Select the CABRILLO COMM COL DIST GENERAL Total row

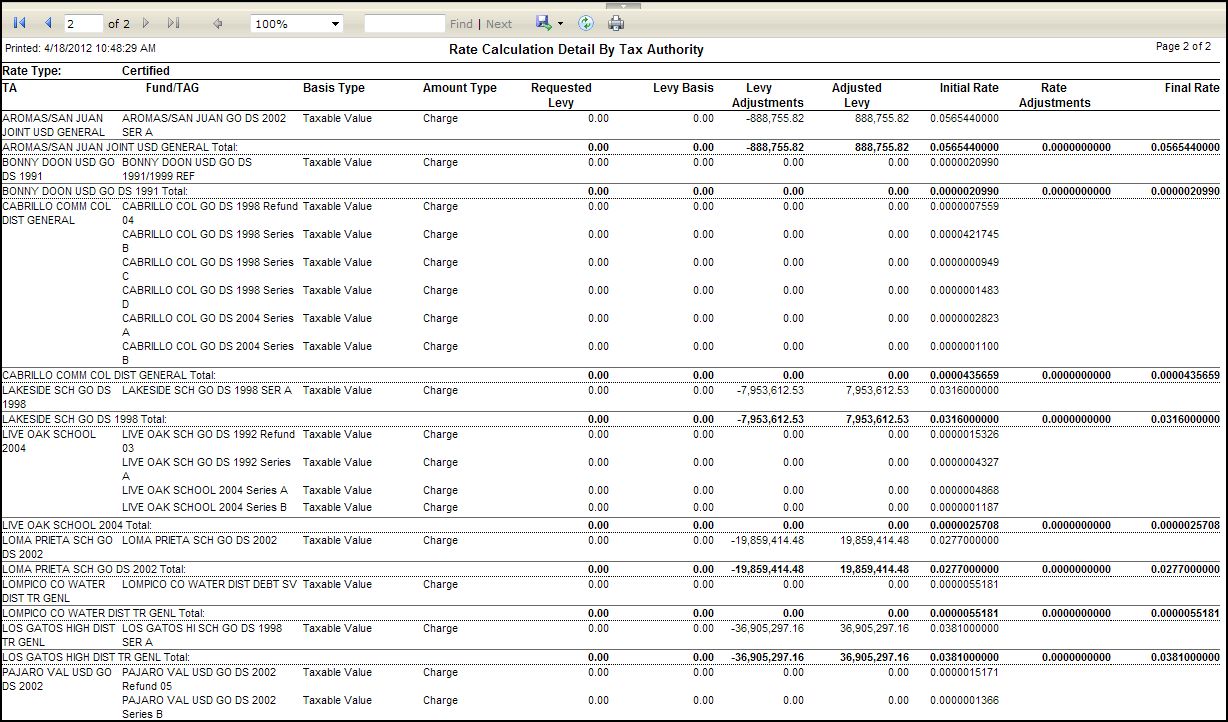click(x=109, y=376)
